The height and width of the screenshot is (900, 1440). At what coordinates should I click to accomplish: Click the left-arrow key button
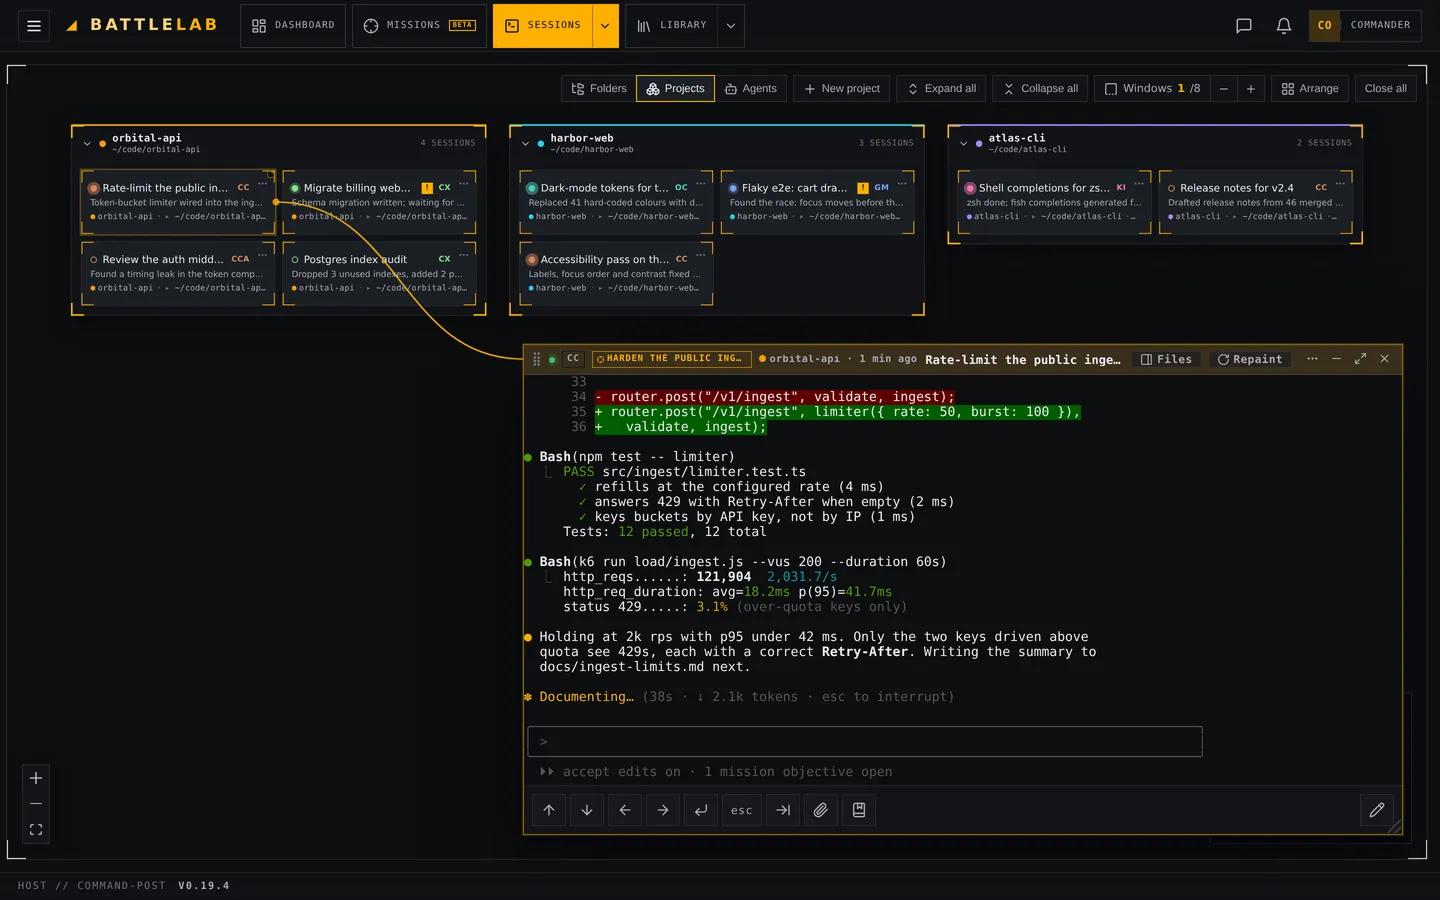click(x=625, y=810)
